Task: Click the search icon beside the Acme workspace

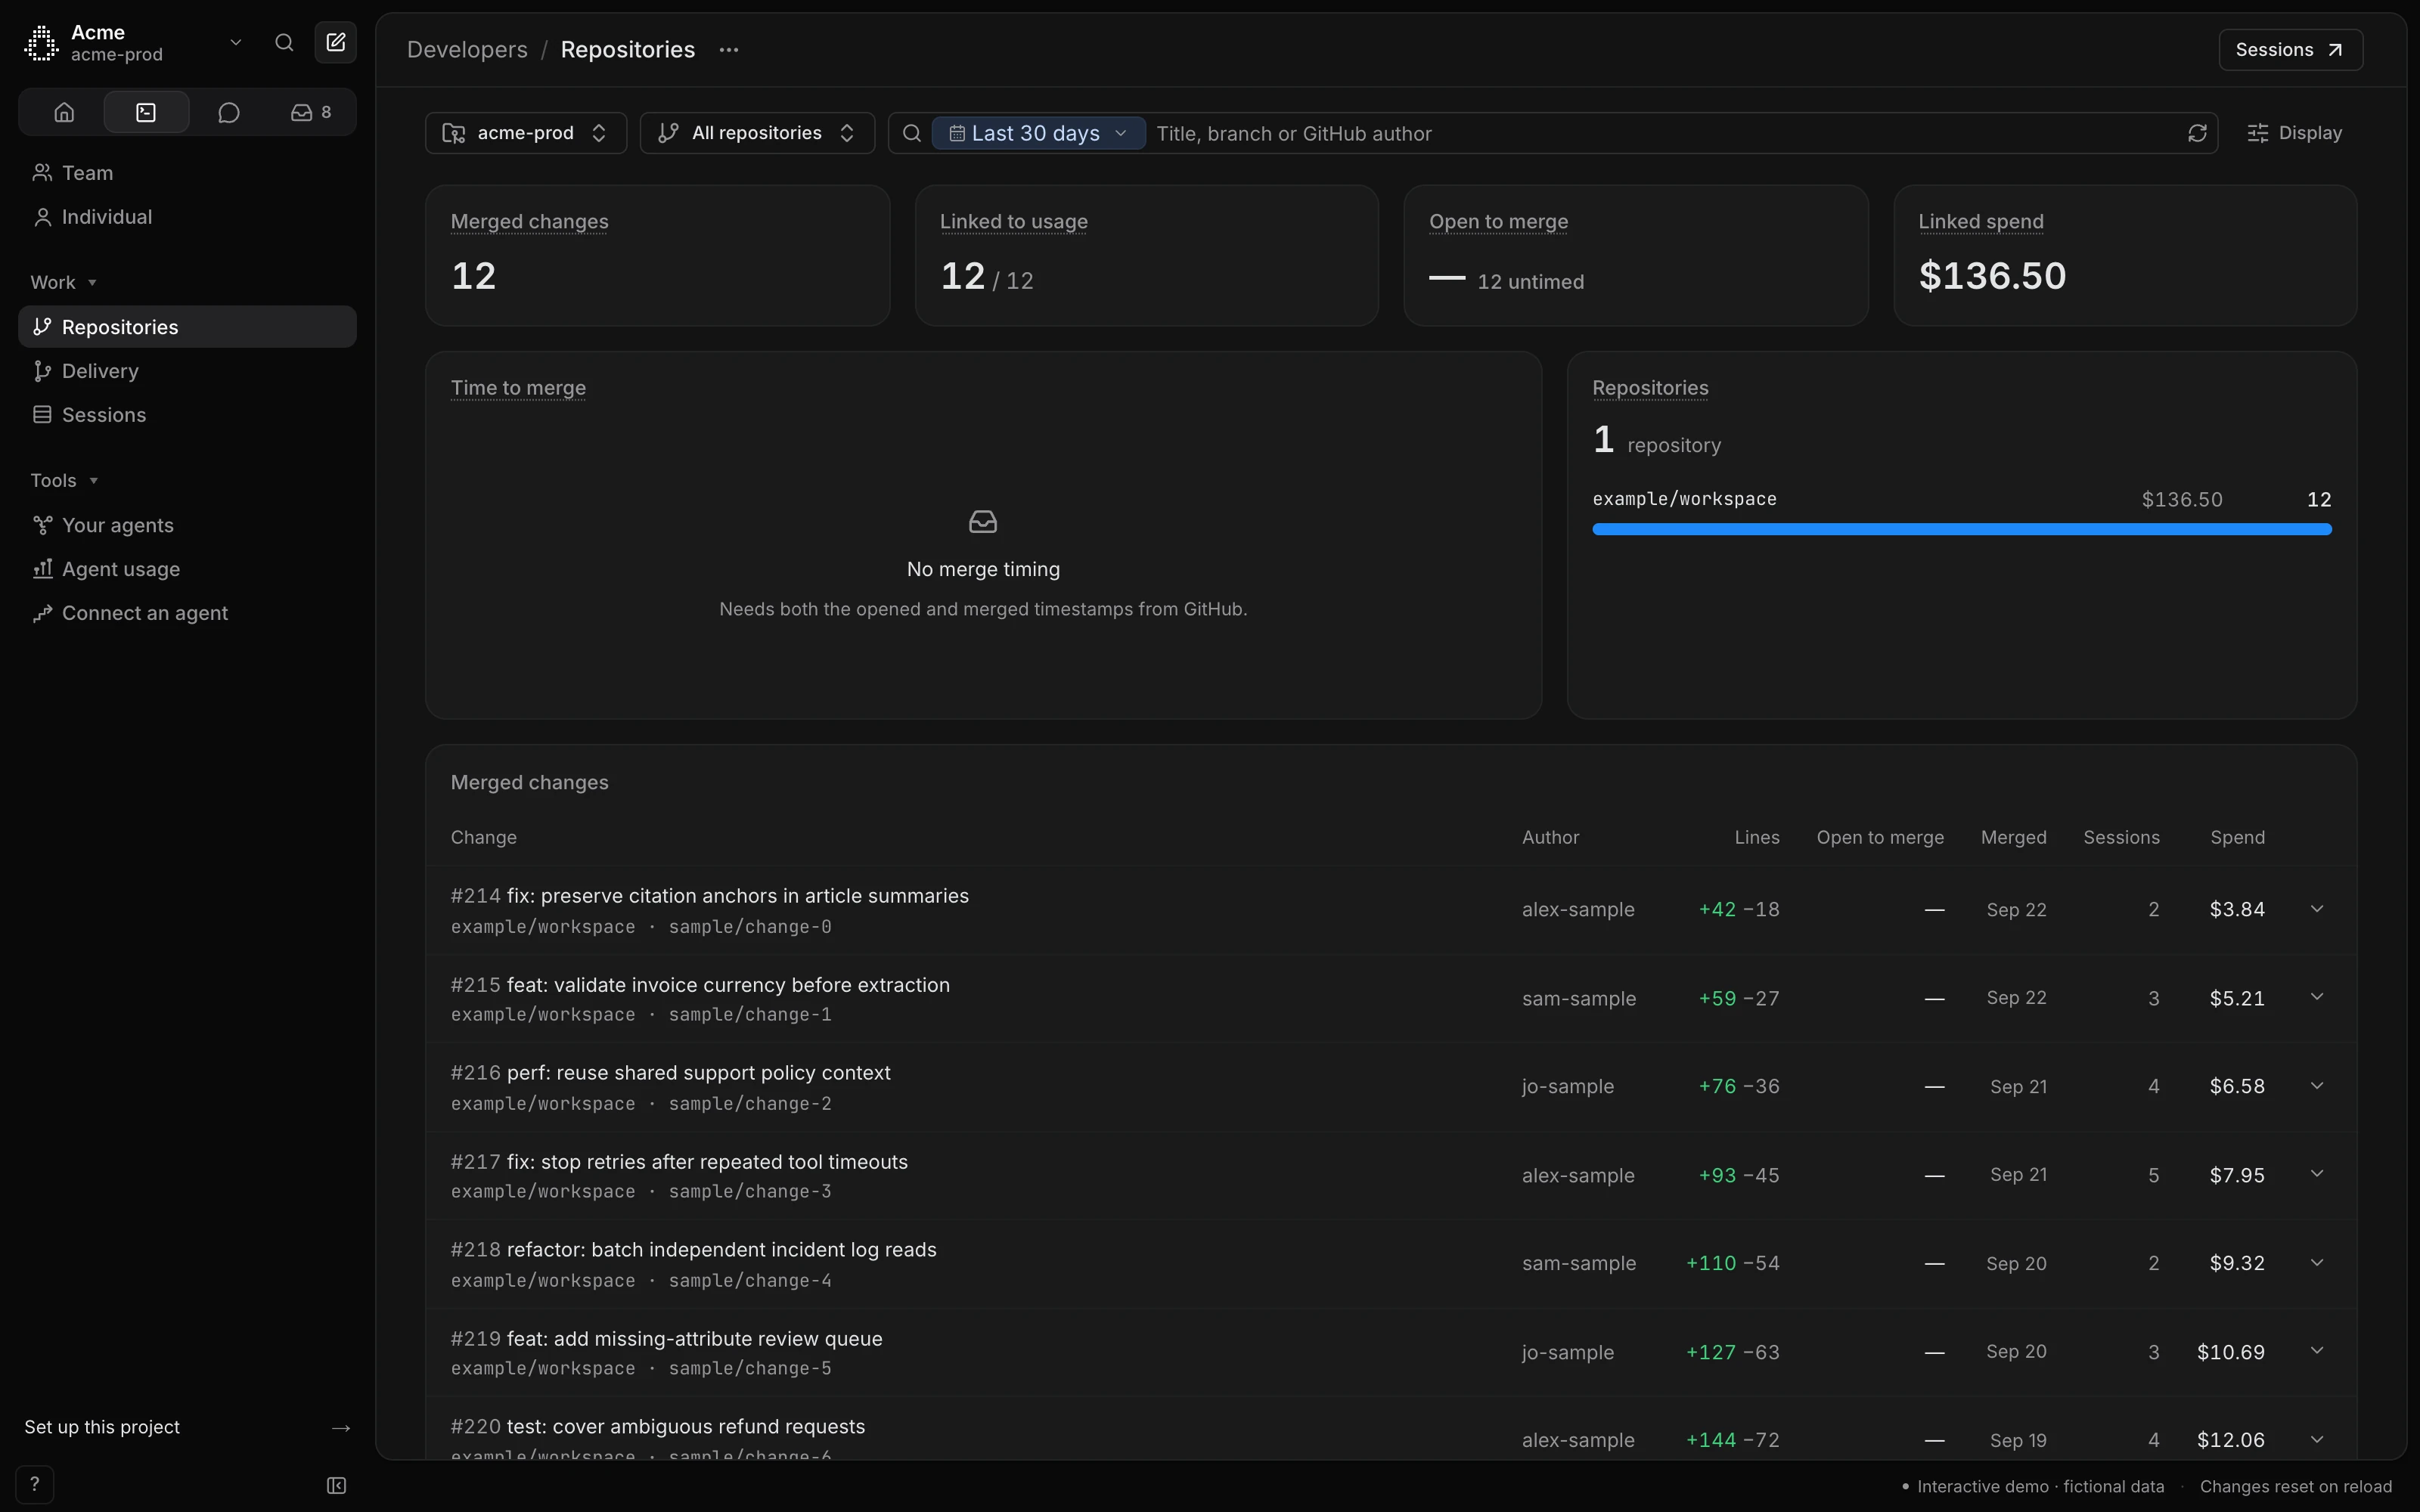Action: 284,42
